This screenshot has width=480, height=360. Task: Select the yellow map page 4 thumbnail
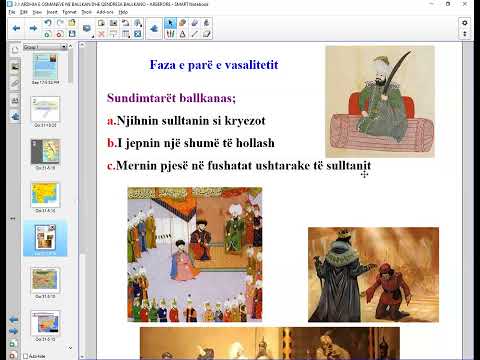(x=45, y=195)
